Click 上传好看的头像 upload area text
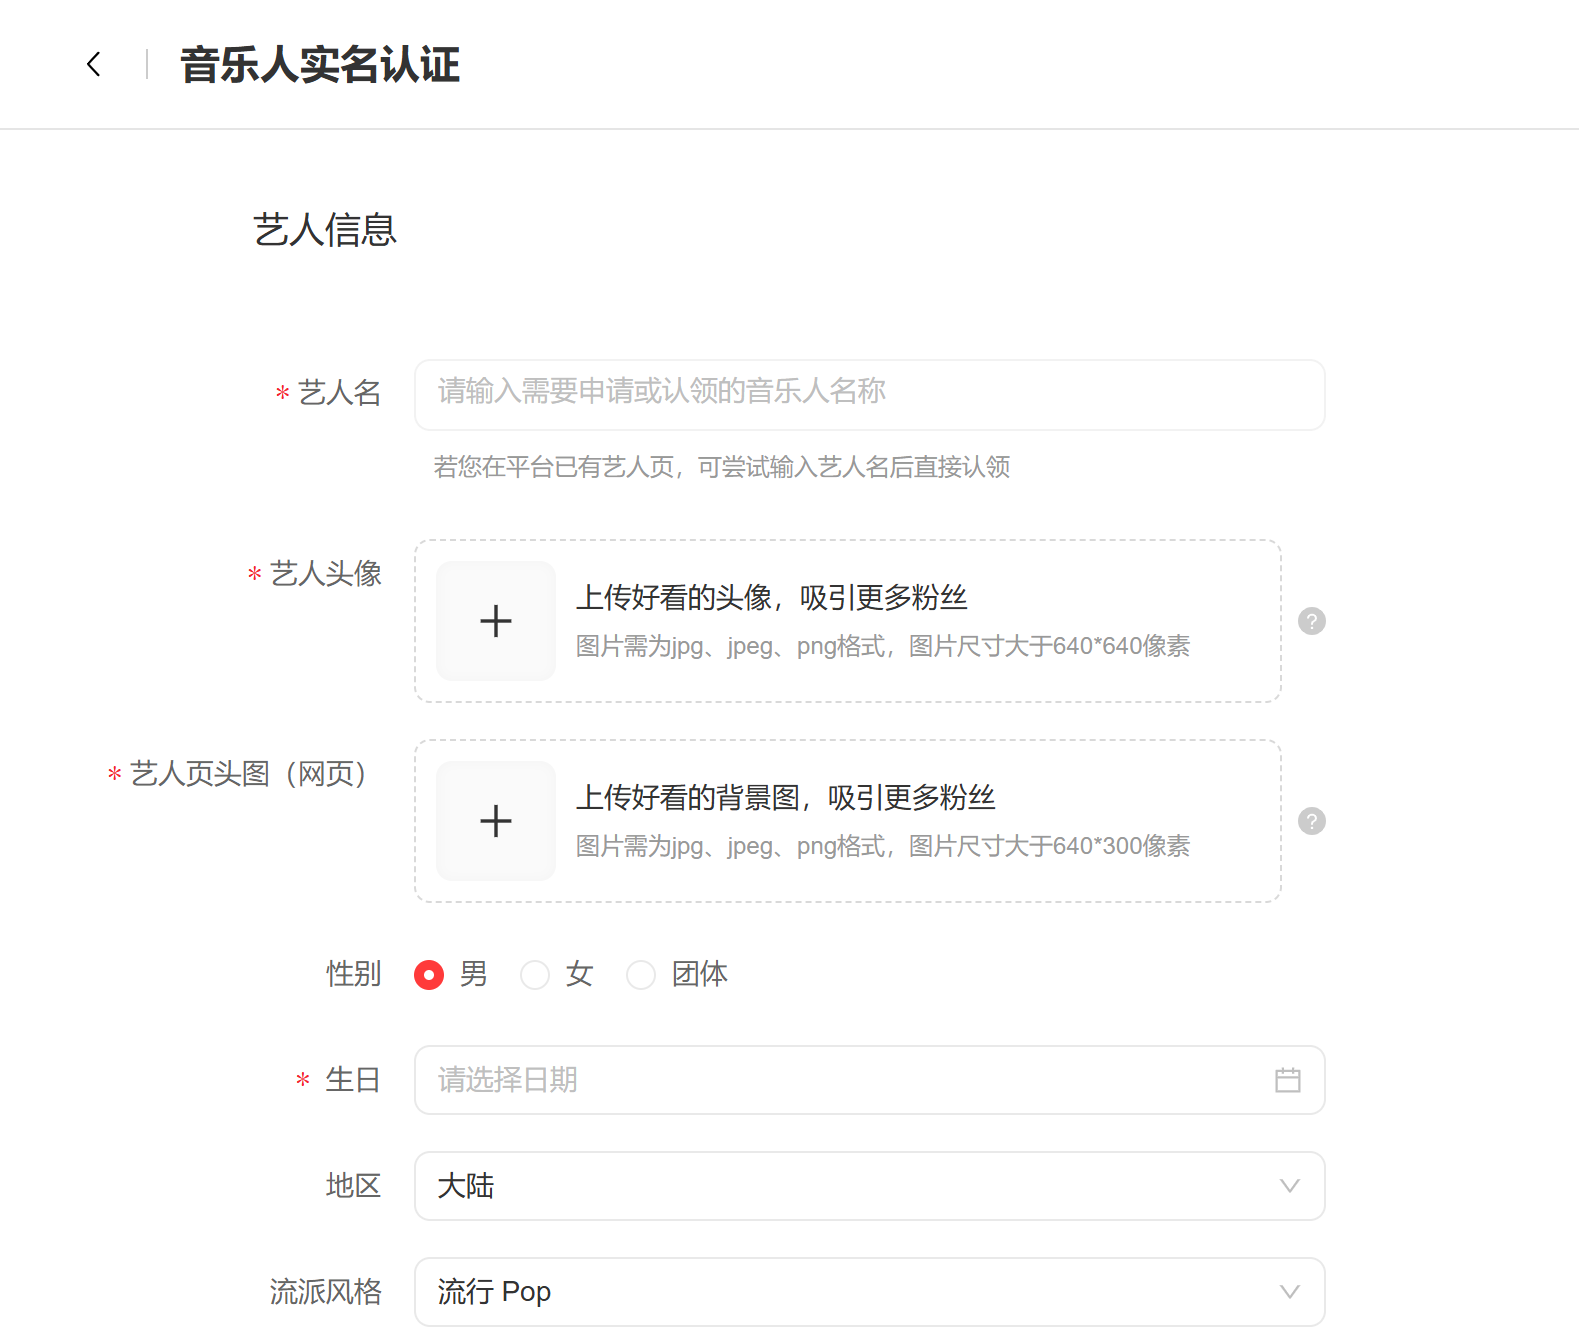Screen dimensions: 1579x1341 pyautogui.click(x=771, y=598)
